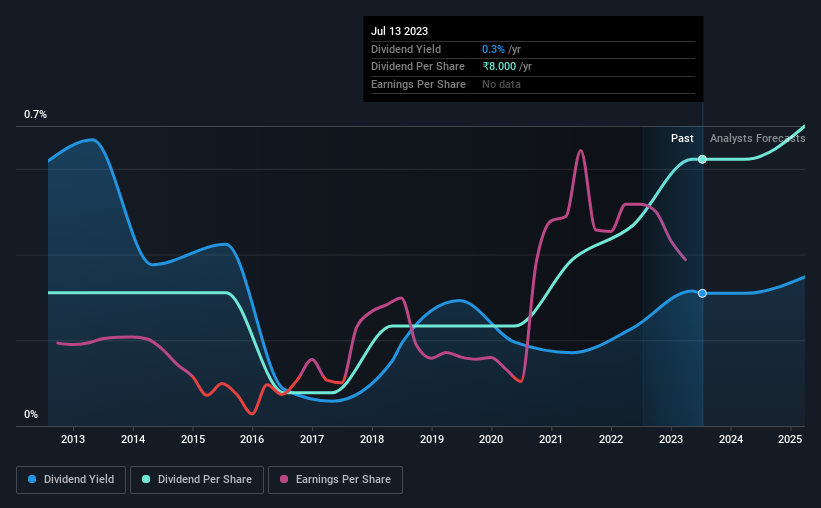Click the pink Earnings Per Share legend dot
This screenshot has width=821, height=508.
[284, 479]
